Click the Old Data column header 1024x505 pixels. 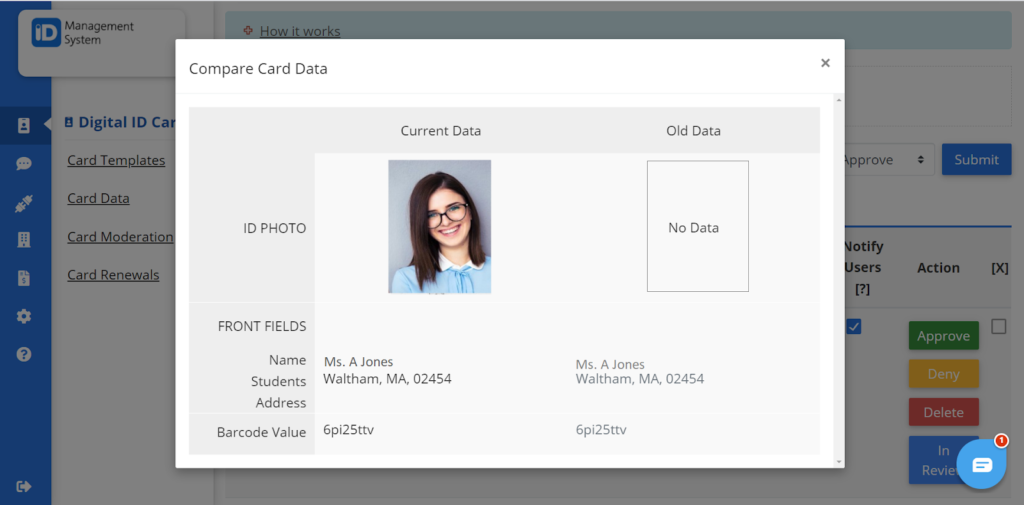(694, 131)
